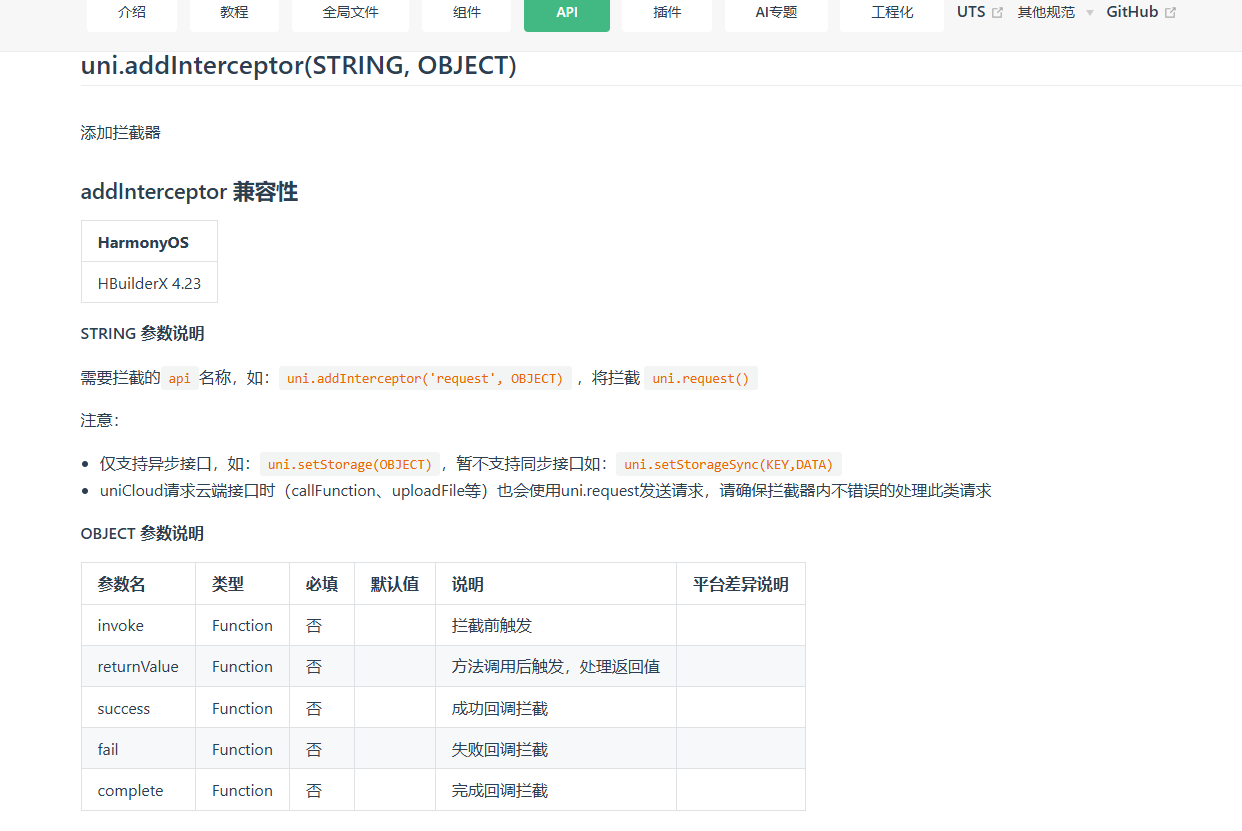
Task: Click the uni.addInterceptor('request', OBJECT) code snippet
Action: [x=425, y=379]
